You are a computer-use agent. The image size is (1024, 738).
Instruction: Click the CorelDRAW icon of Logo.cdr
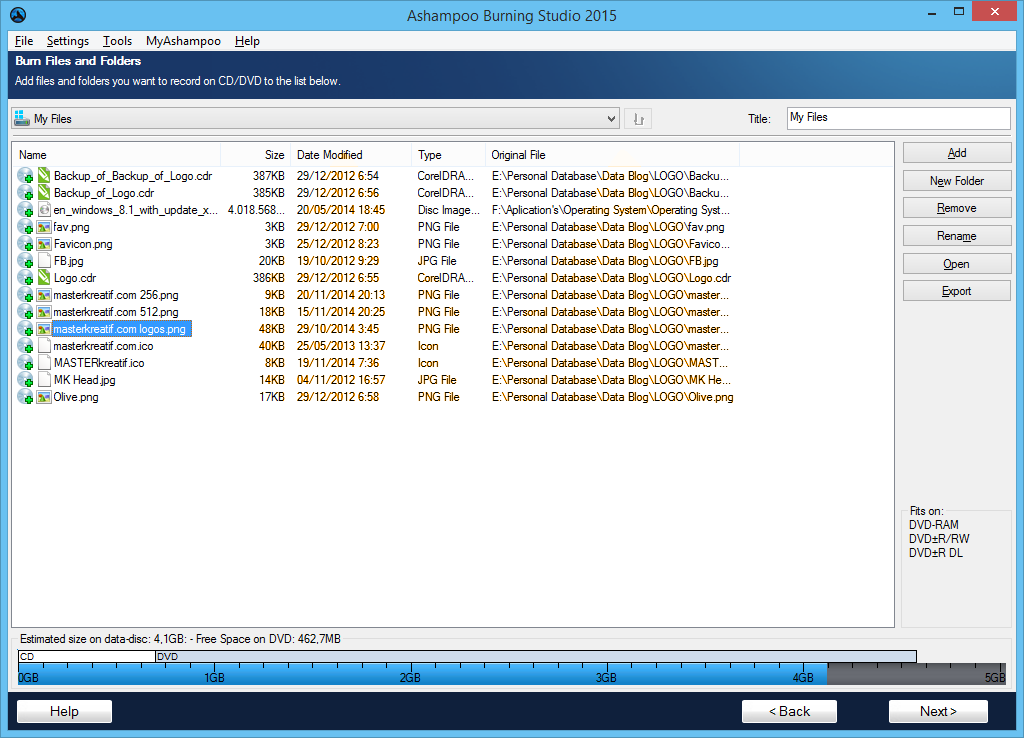point(44,278)
